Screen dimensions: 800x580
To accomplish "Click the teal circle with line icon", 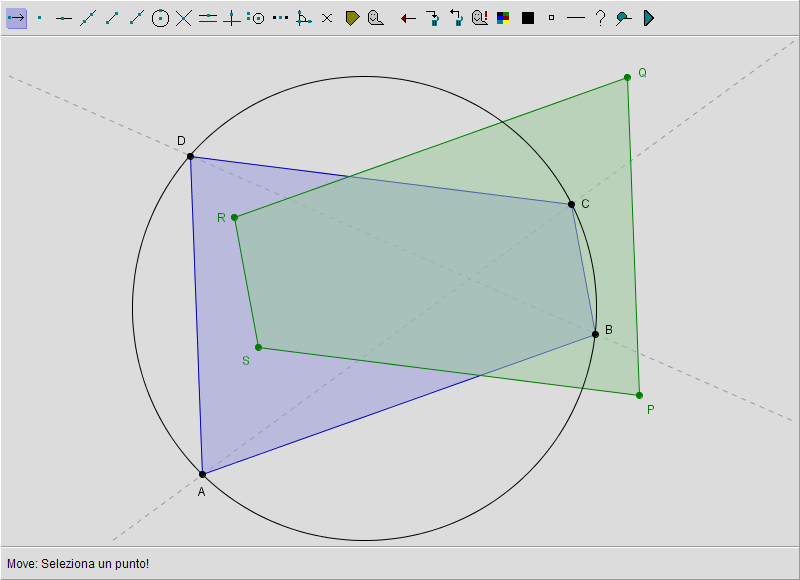I will (623, 18).
